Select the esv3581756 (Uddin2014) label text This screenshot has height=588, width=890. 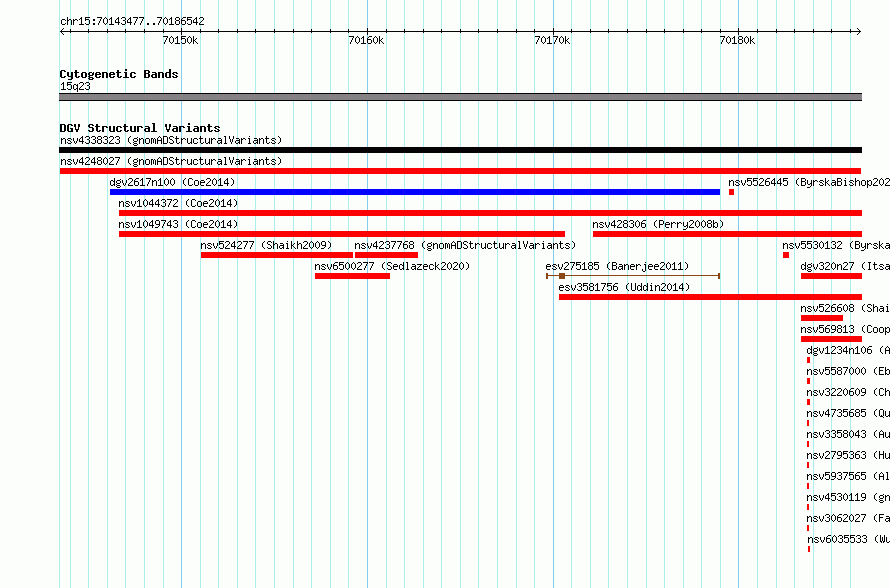click(x=624, y=287)
